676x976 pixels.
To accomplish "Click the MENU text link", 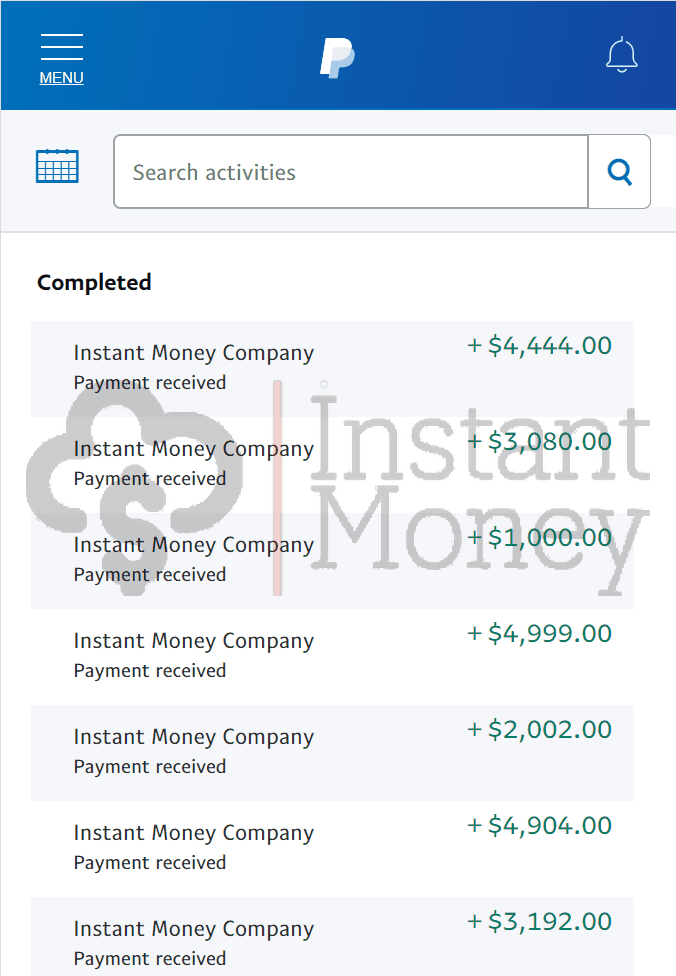I will click(62, 78).
